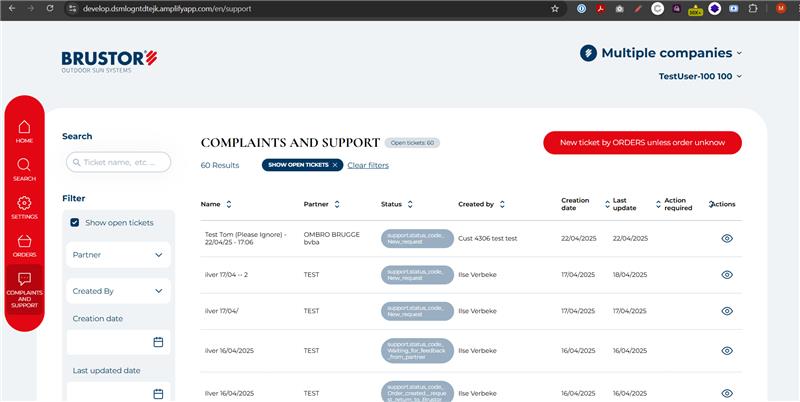Expand the Partner filter dropdown

pos(118,255)
